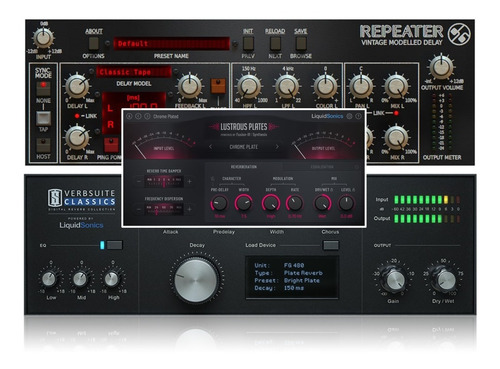Click the INIT / PREV preset button

(248, 43)
